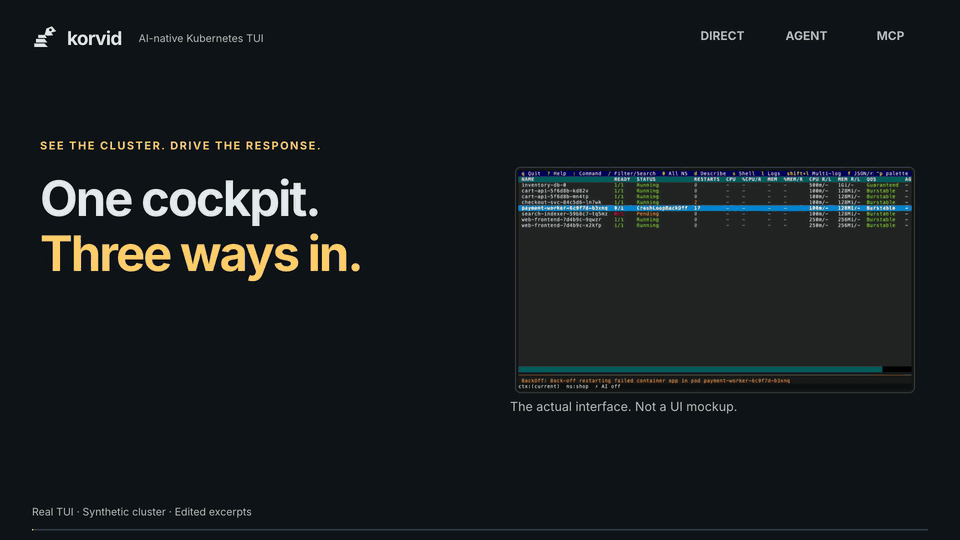Click the teal horizontal scrollbar in terminal
This screenshot has width=960, height=540.
[700, 369]
